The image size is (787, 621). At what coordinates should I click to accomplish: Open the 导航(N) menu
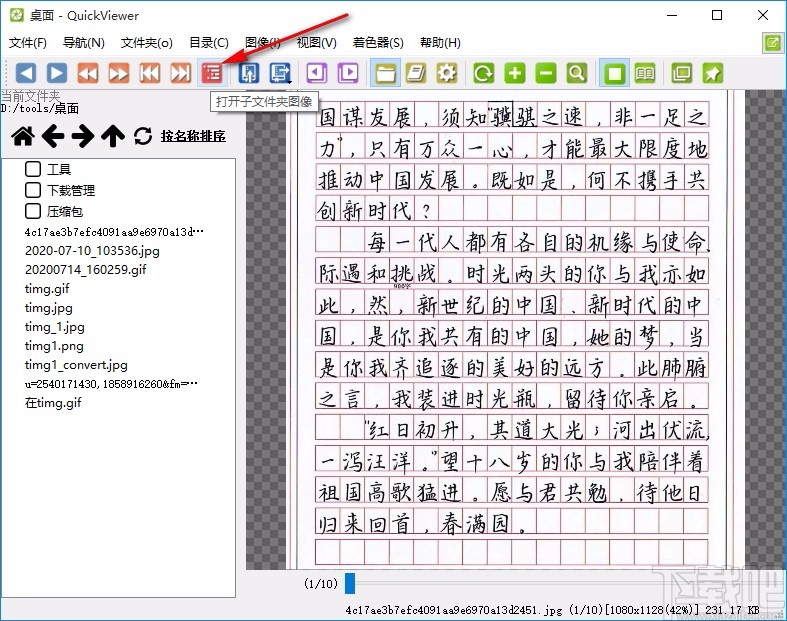pos(84,43)
